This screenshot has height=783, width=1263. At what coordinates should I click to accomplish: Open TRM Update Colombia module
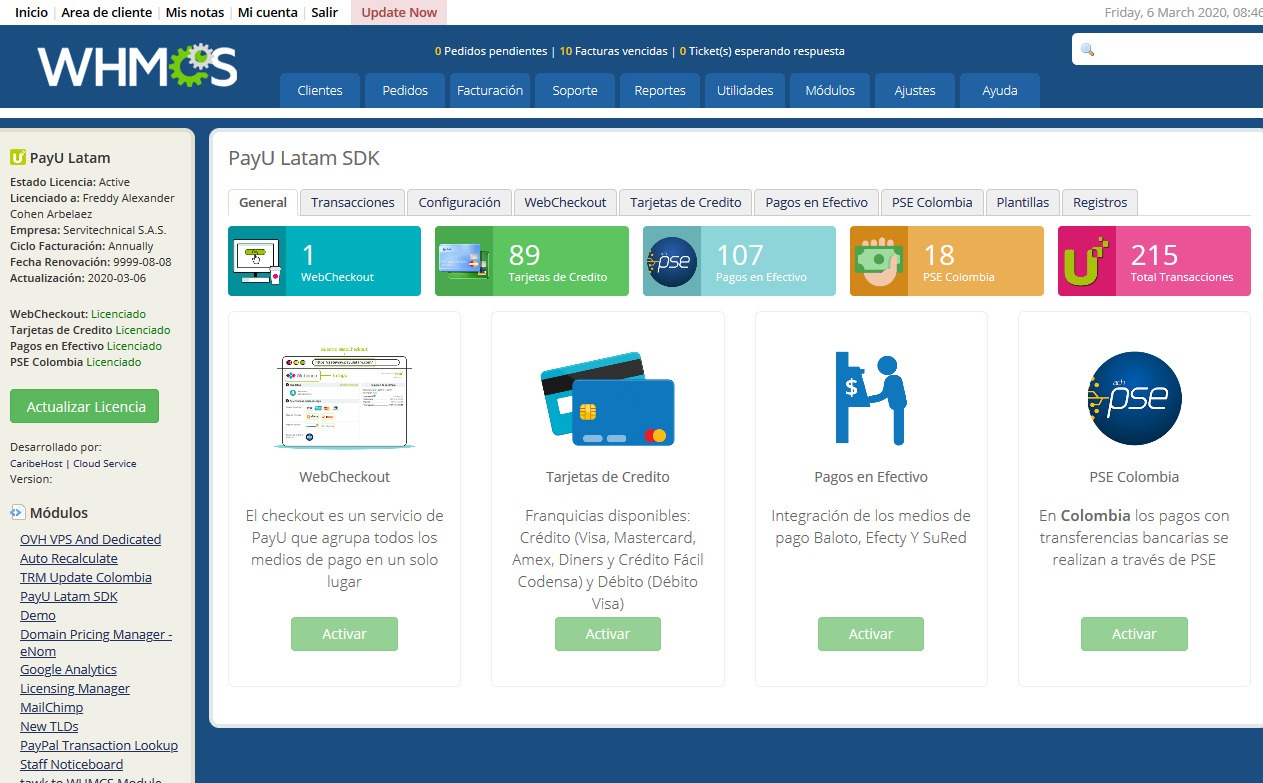(x=86, y=577)
